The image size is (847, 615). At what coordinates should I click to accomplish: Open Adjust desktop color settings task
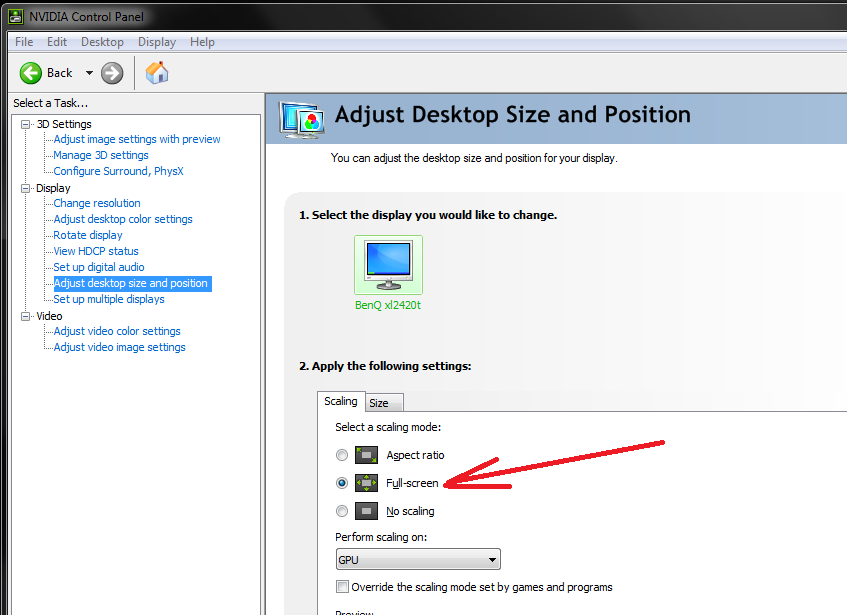click(123, 219)
